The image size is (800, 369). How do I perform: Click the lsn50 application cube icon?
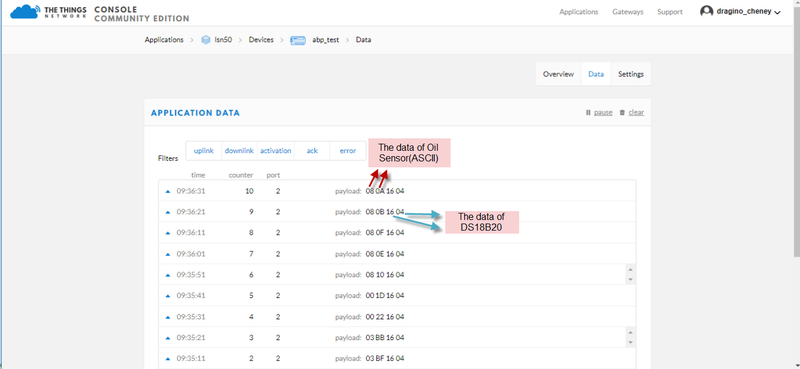(206, 39)
